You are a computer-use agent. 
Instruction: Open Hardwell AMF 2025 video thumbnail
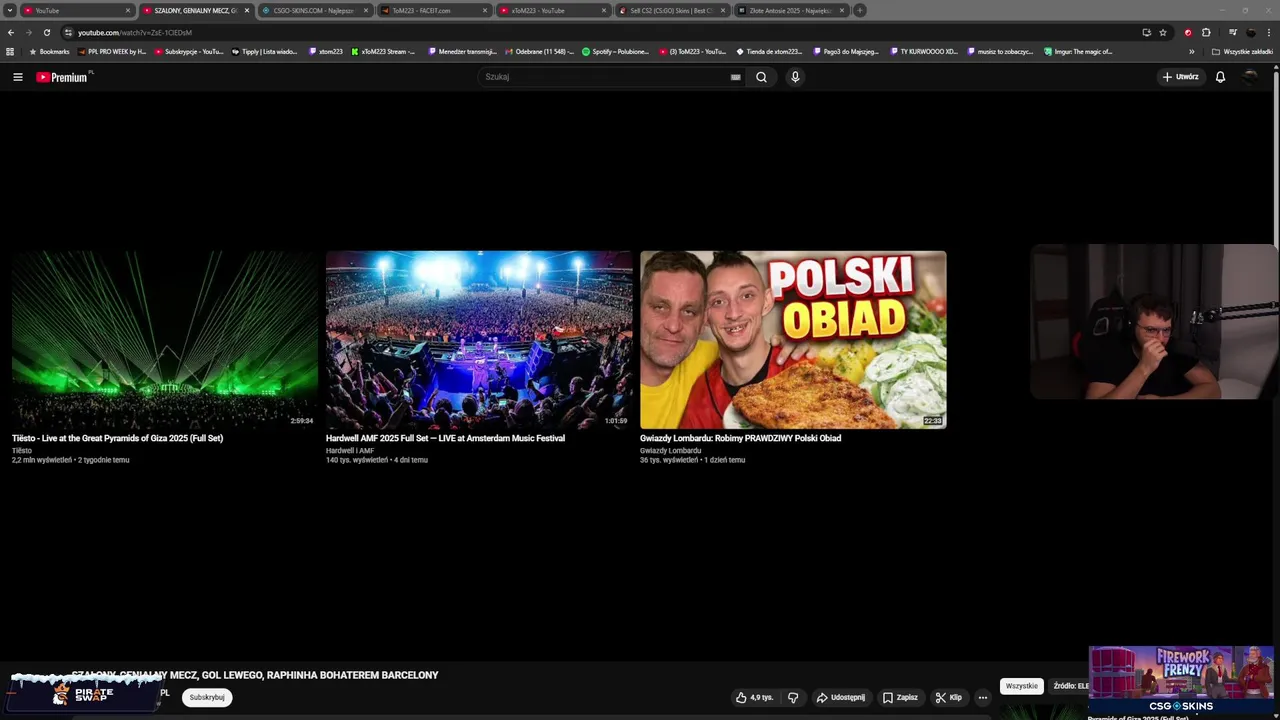pos(479,340)
